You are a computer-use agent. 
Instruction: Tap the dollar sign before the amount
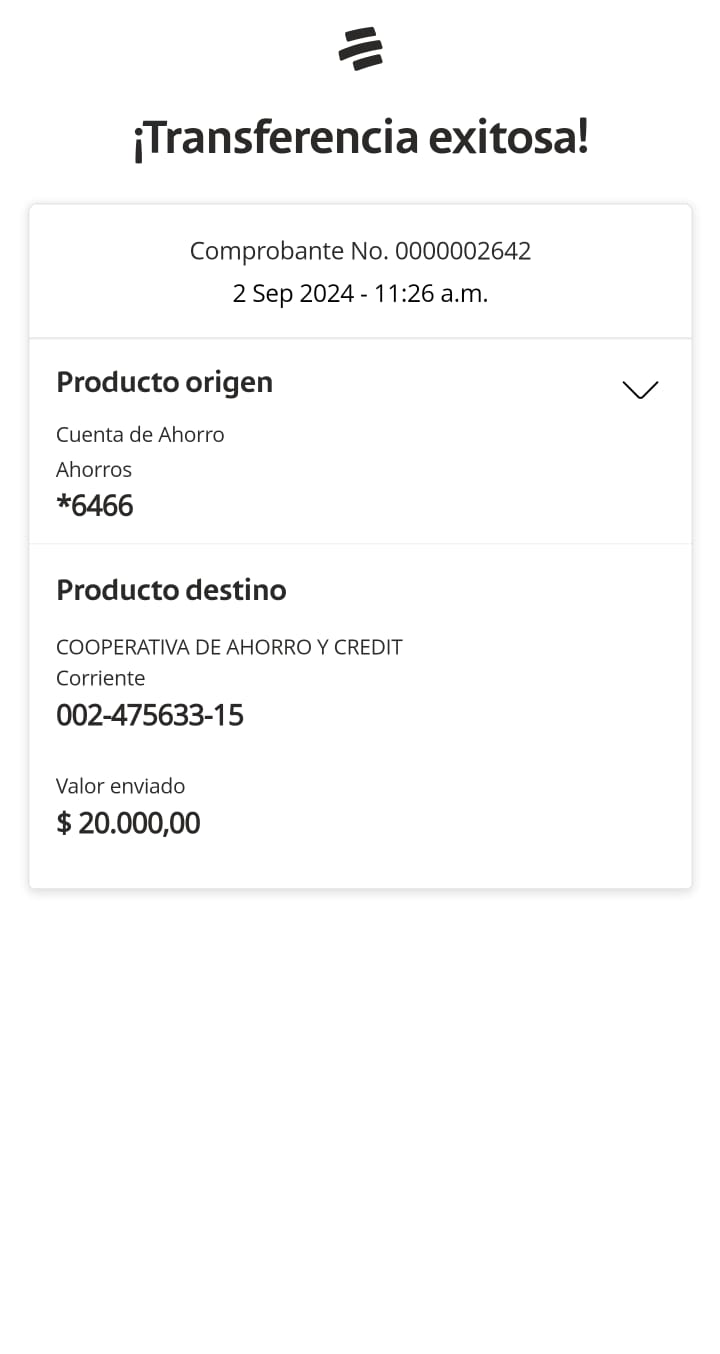point(64,823)
